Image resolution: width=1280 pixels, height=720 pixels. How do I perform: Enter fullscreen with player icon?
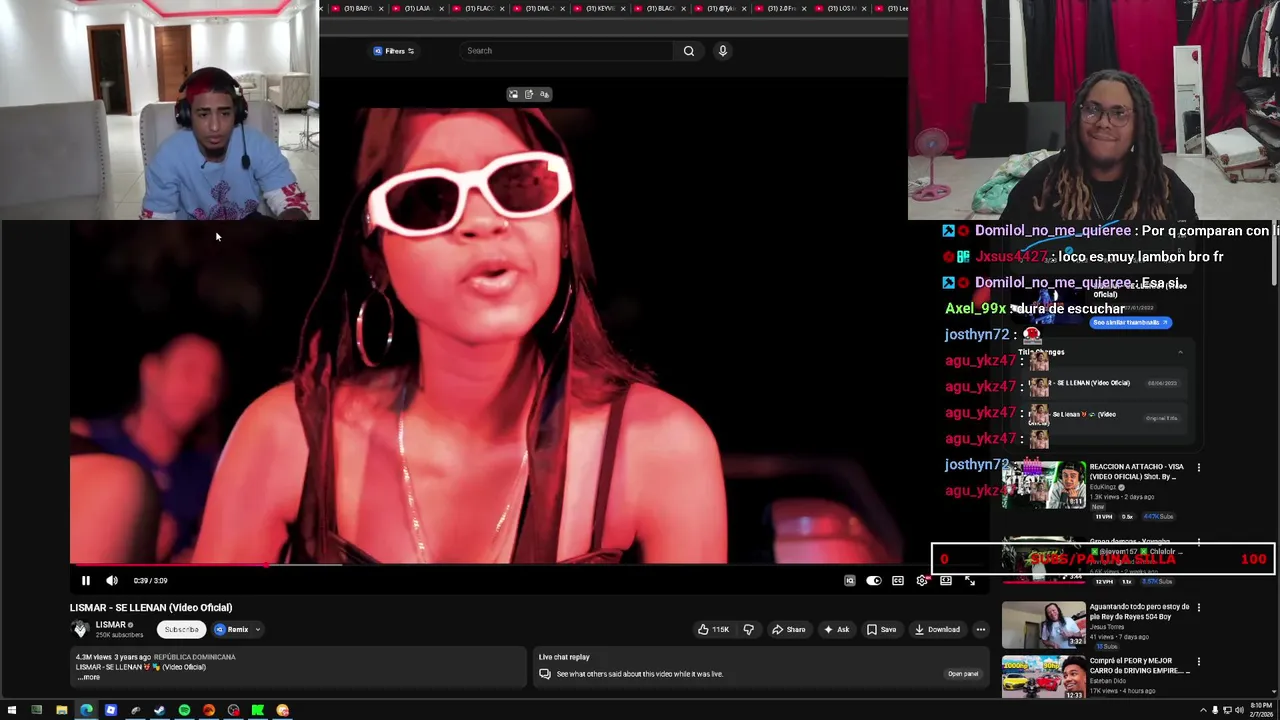(x=970, y=580)
